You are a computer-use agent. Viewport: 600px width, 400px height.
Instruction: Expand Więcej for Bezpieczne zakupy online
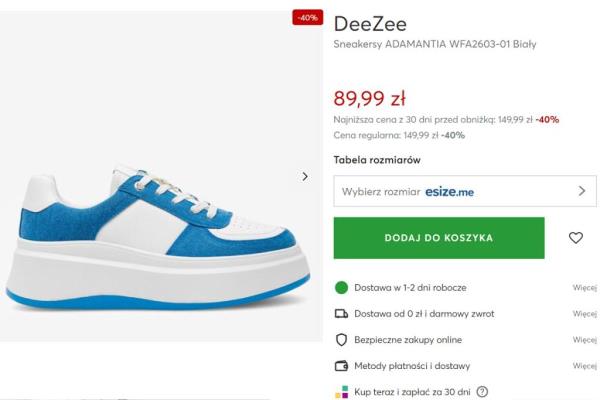point(584,340)
